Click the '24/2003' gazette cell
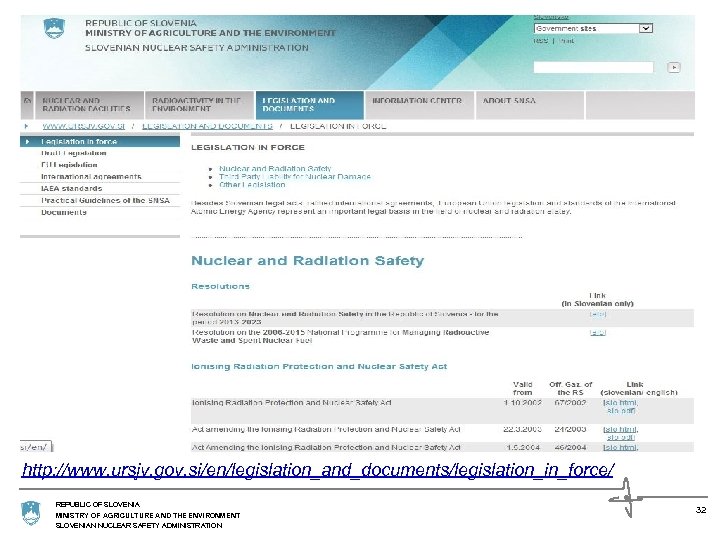 pos(570,429)
